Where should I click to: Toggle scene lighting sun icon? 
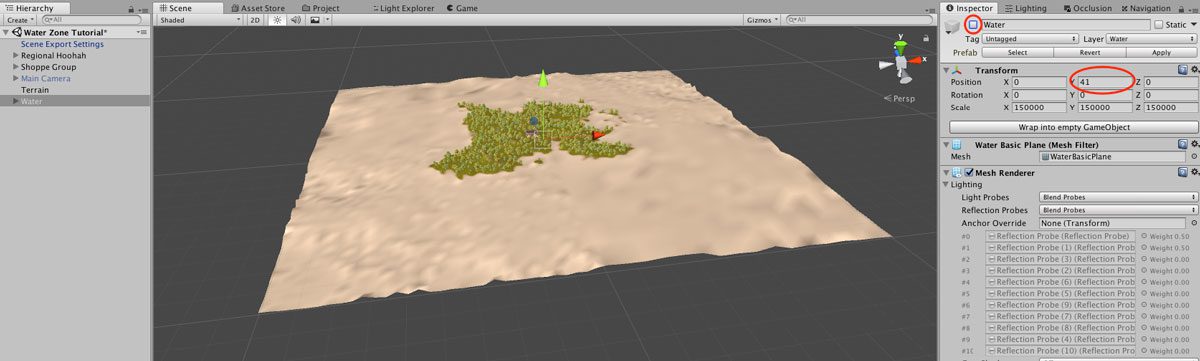[x=278, y=19]
